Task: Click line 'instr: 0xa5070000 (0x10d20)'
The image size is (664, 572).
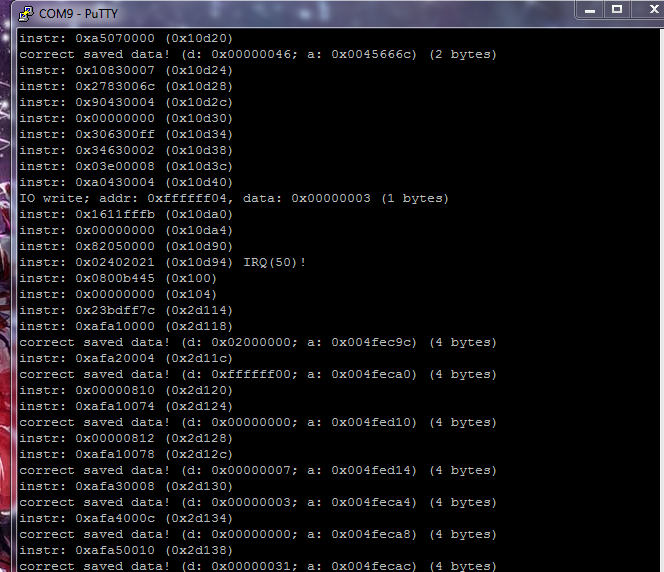Action: coord(126,39)
